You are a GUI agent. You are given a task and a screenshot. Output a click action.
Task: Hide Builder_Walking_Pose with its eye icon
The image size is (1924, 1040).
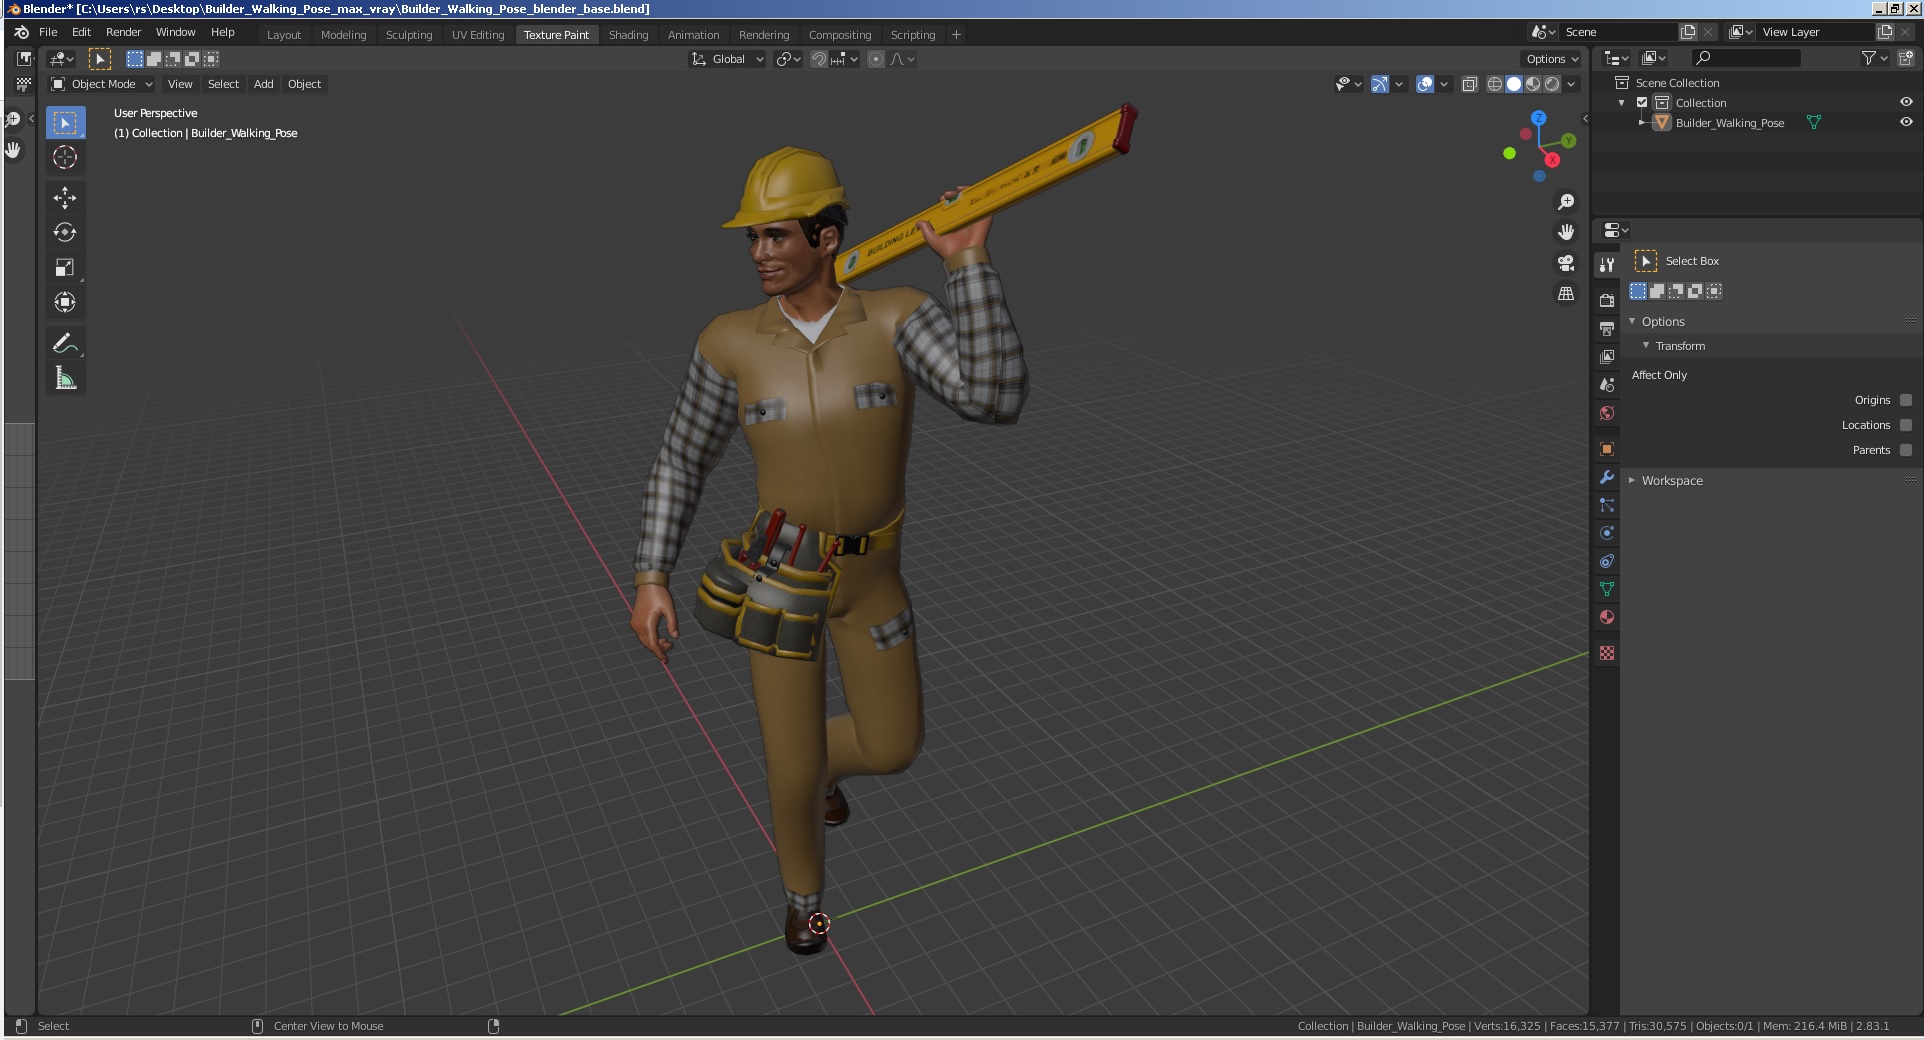pos(1906,122)
